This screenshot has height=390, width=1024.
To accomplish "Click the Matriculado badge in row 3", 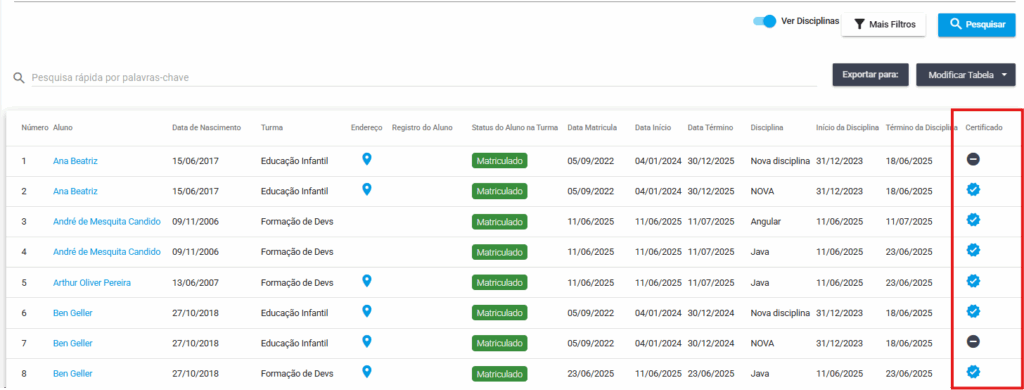I will 500,221.
